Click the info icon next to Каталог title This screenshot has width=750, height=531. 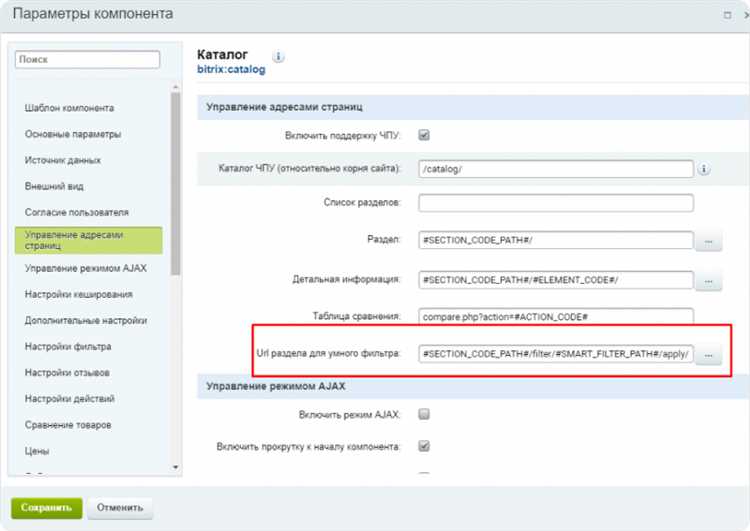(x=278, y=57)
